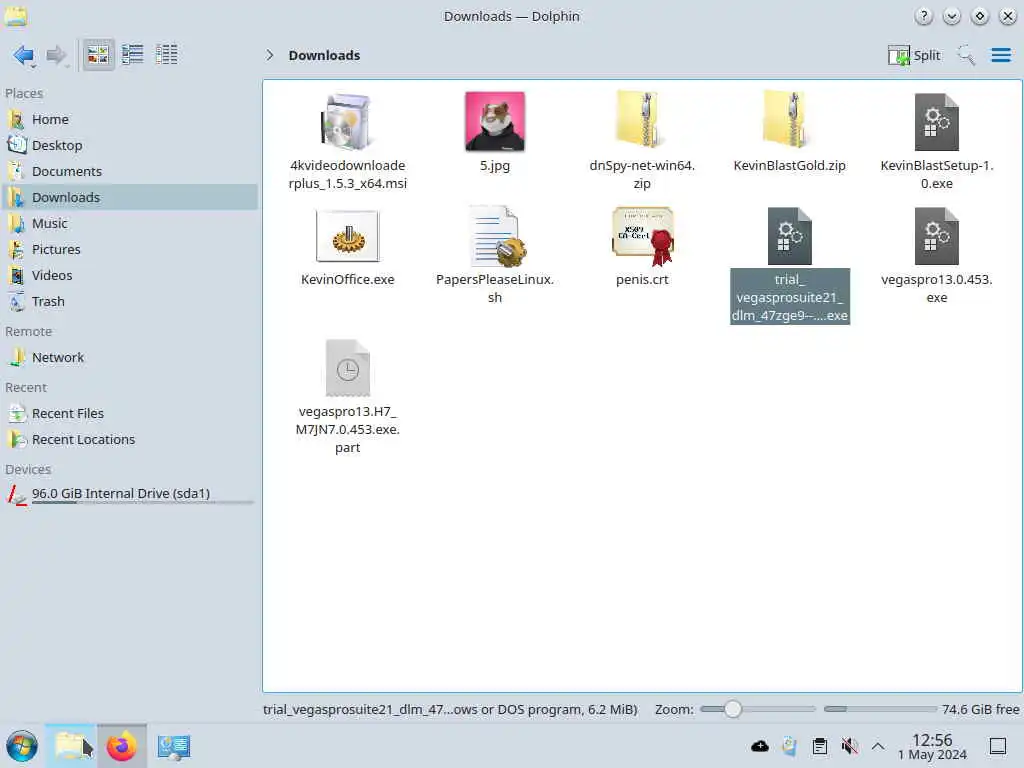Open Recent Locations entry
This screenshot has width=1024, height=768.
[x=130, y=440]
